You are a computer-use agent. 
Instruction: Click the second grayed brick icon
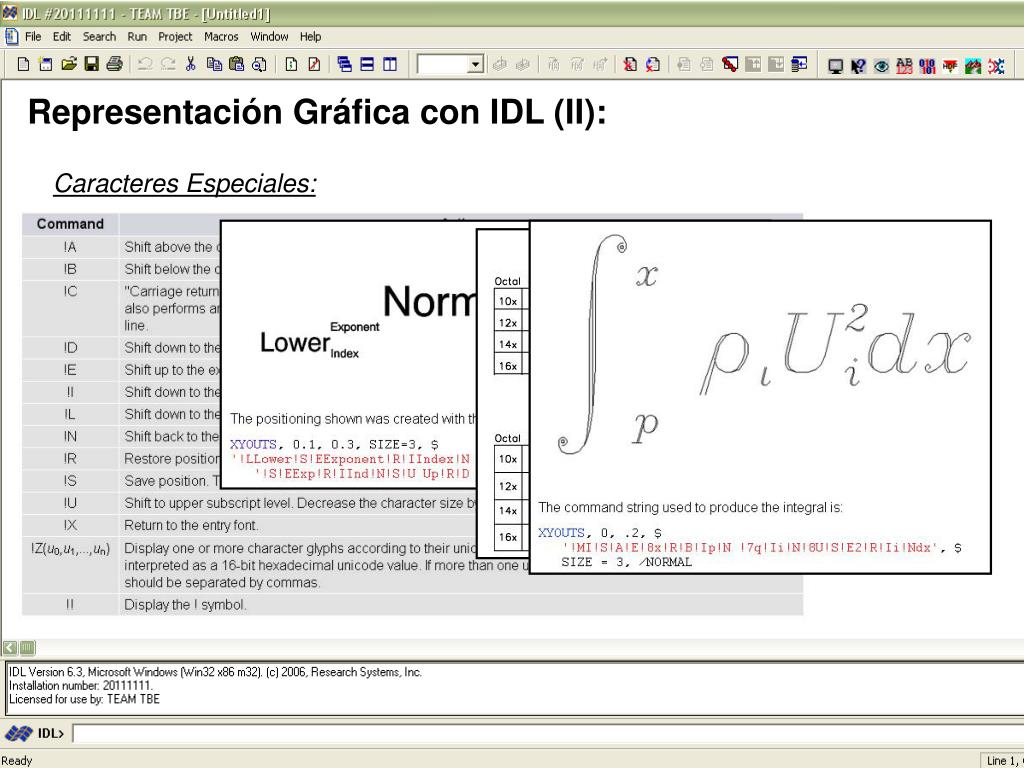(522, 64)
